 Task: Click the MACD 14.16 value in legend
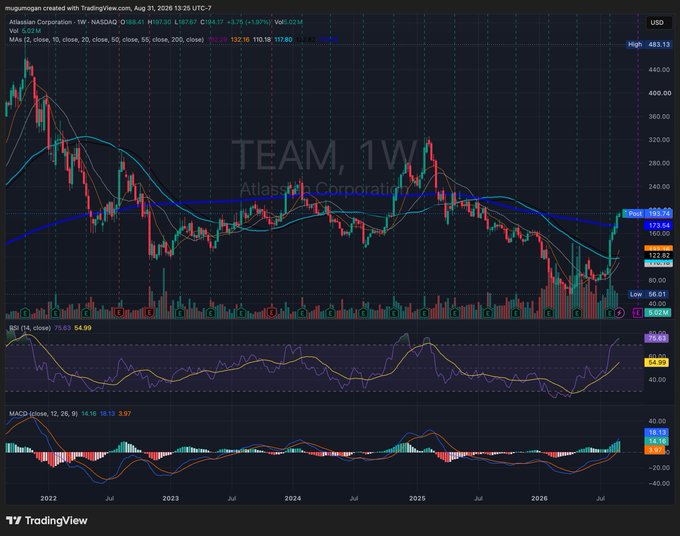(89, 414)
